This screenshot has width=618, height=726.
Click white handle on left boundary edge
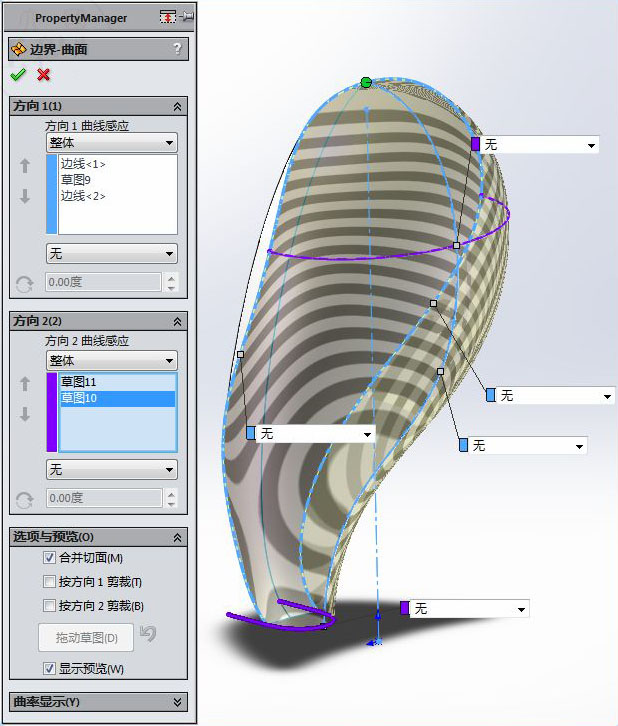[240, 354]
